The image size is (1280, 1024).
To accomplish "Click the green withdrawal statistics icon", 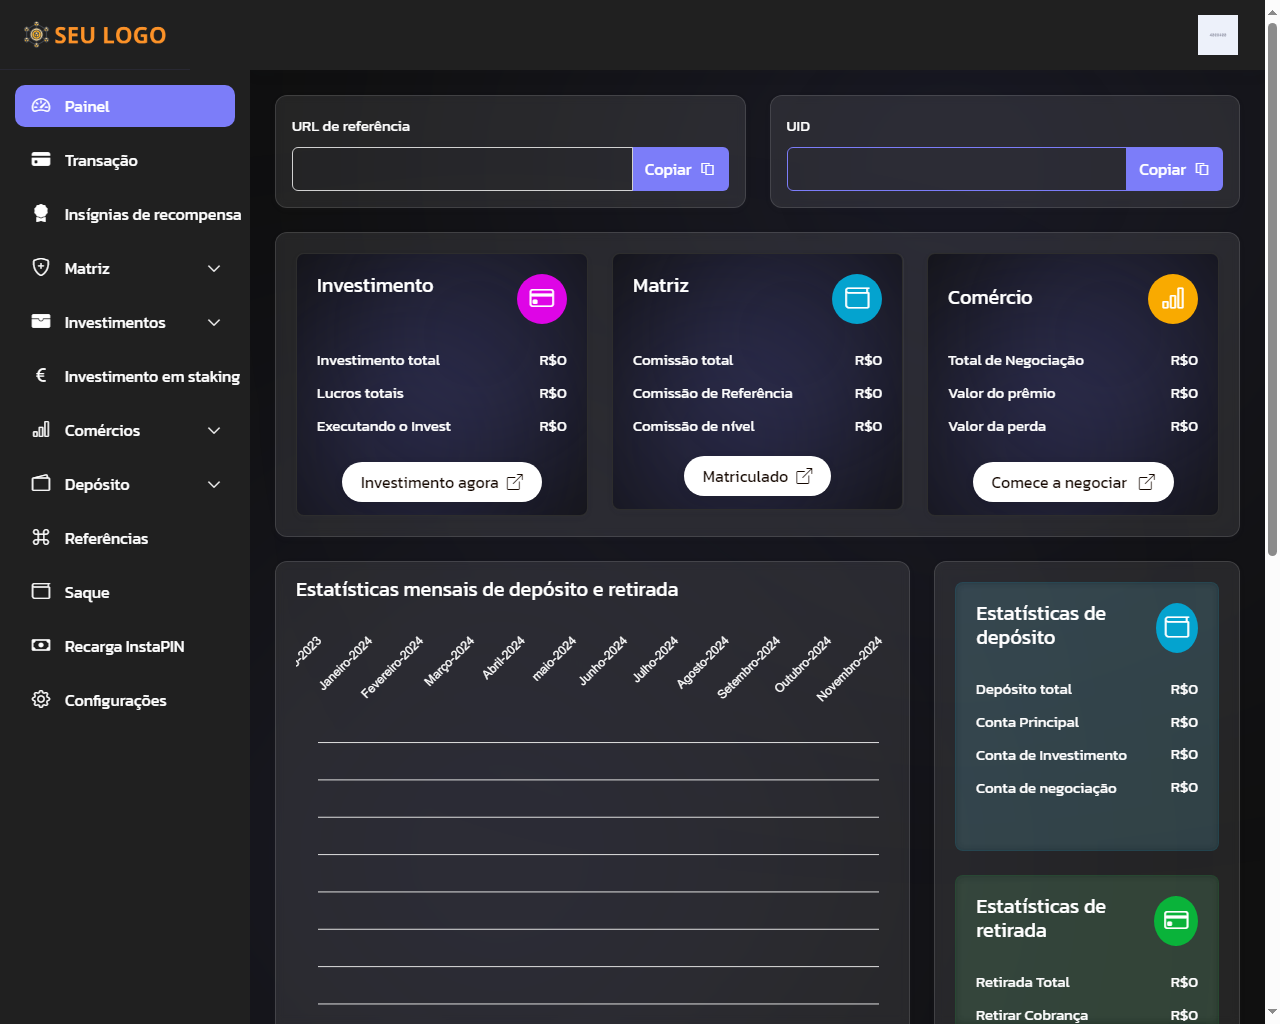I will click(x=1176, y=921).
